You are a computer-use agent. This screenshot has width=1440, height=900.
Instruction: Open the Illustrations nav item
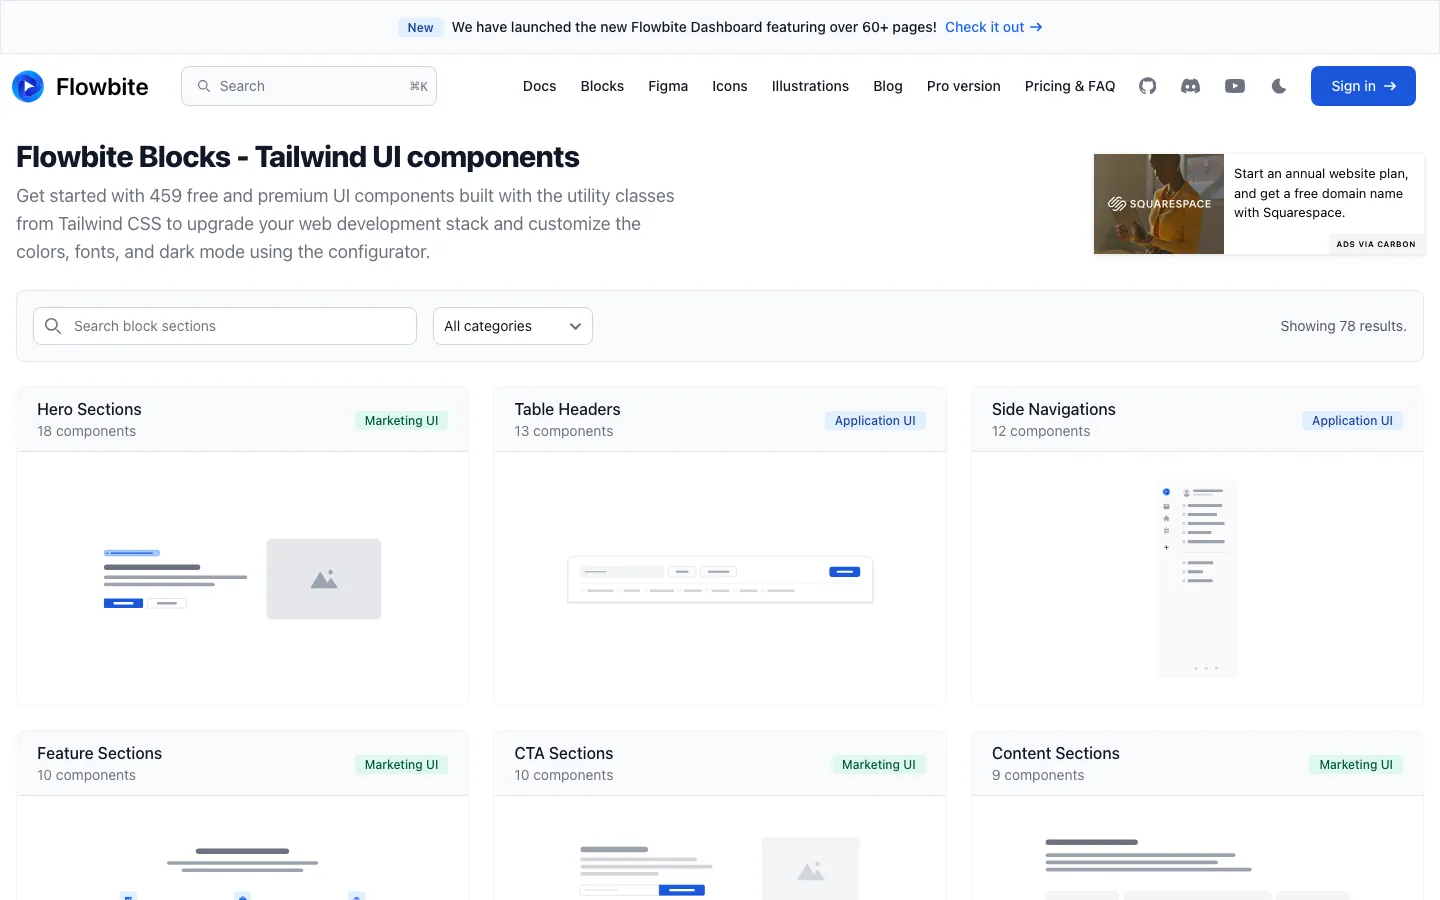click(810, 86)
